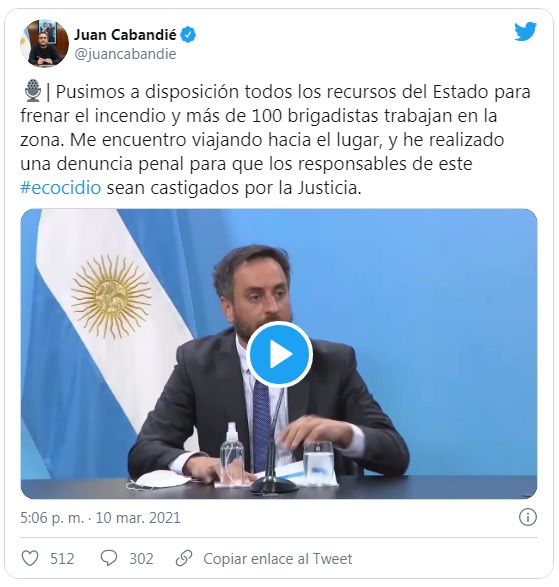
Task: Click the Twitter bird logo
Action: coord(525,32)
